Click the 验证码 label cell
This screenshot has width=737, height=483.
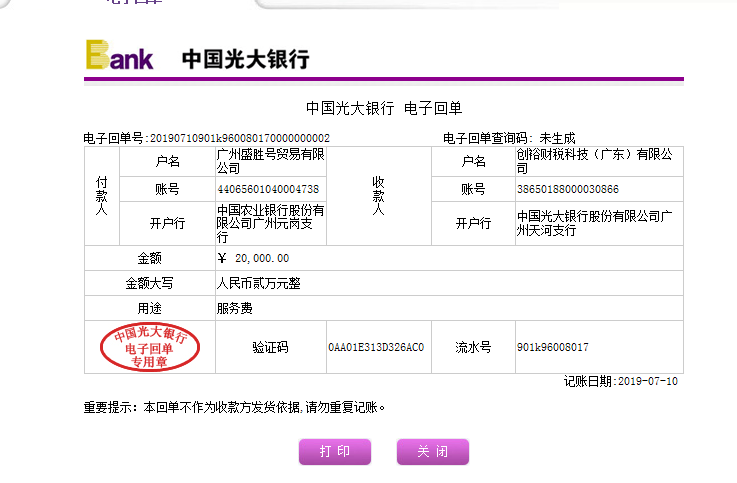click(x=270, y=347)
